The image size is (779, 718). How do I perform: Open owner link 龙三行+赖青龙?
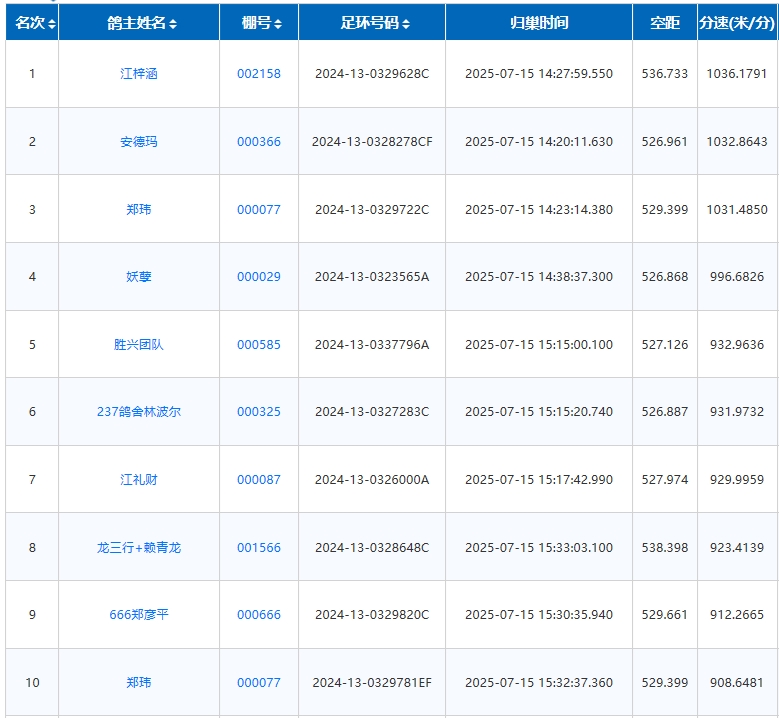tap(139, 548)
